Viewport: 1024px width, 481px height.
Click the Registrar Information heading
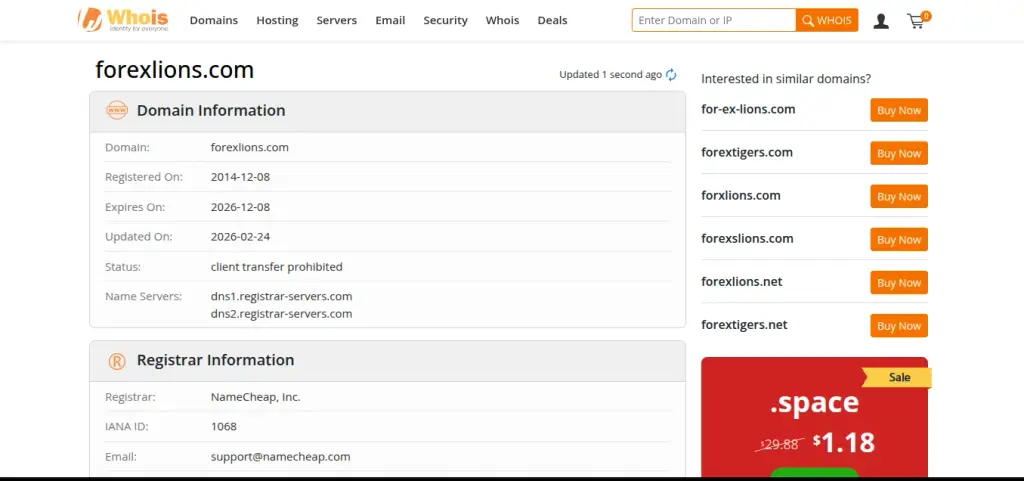[x=216, y=360]
